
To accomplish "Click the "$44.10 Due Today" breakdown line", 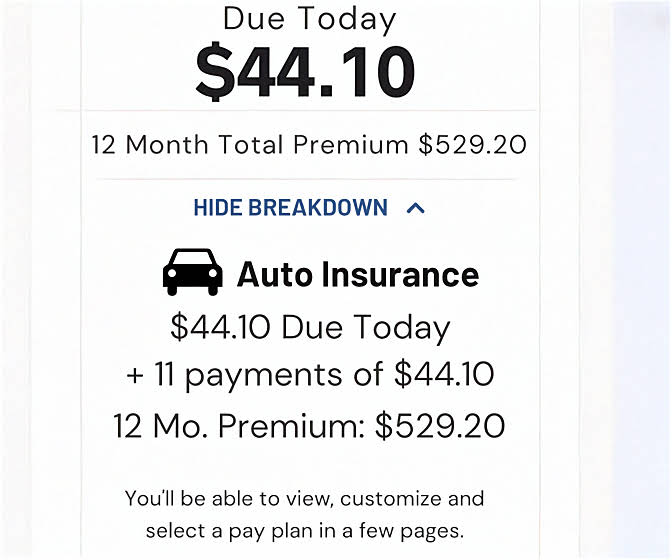I will [x=310, y=327].
